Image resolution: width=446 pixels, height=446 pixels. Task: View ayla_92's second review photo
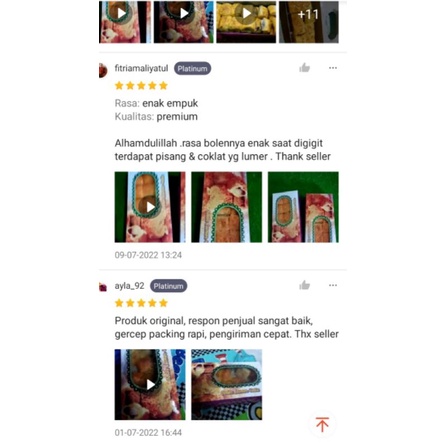[x=227, y=384]
